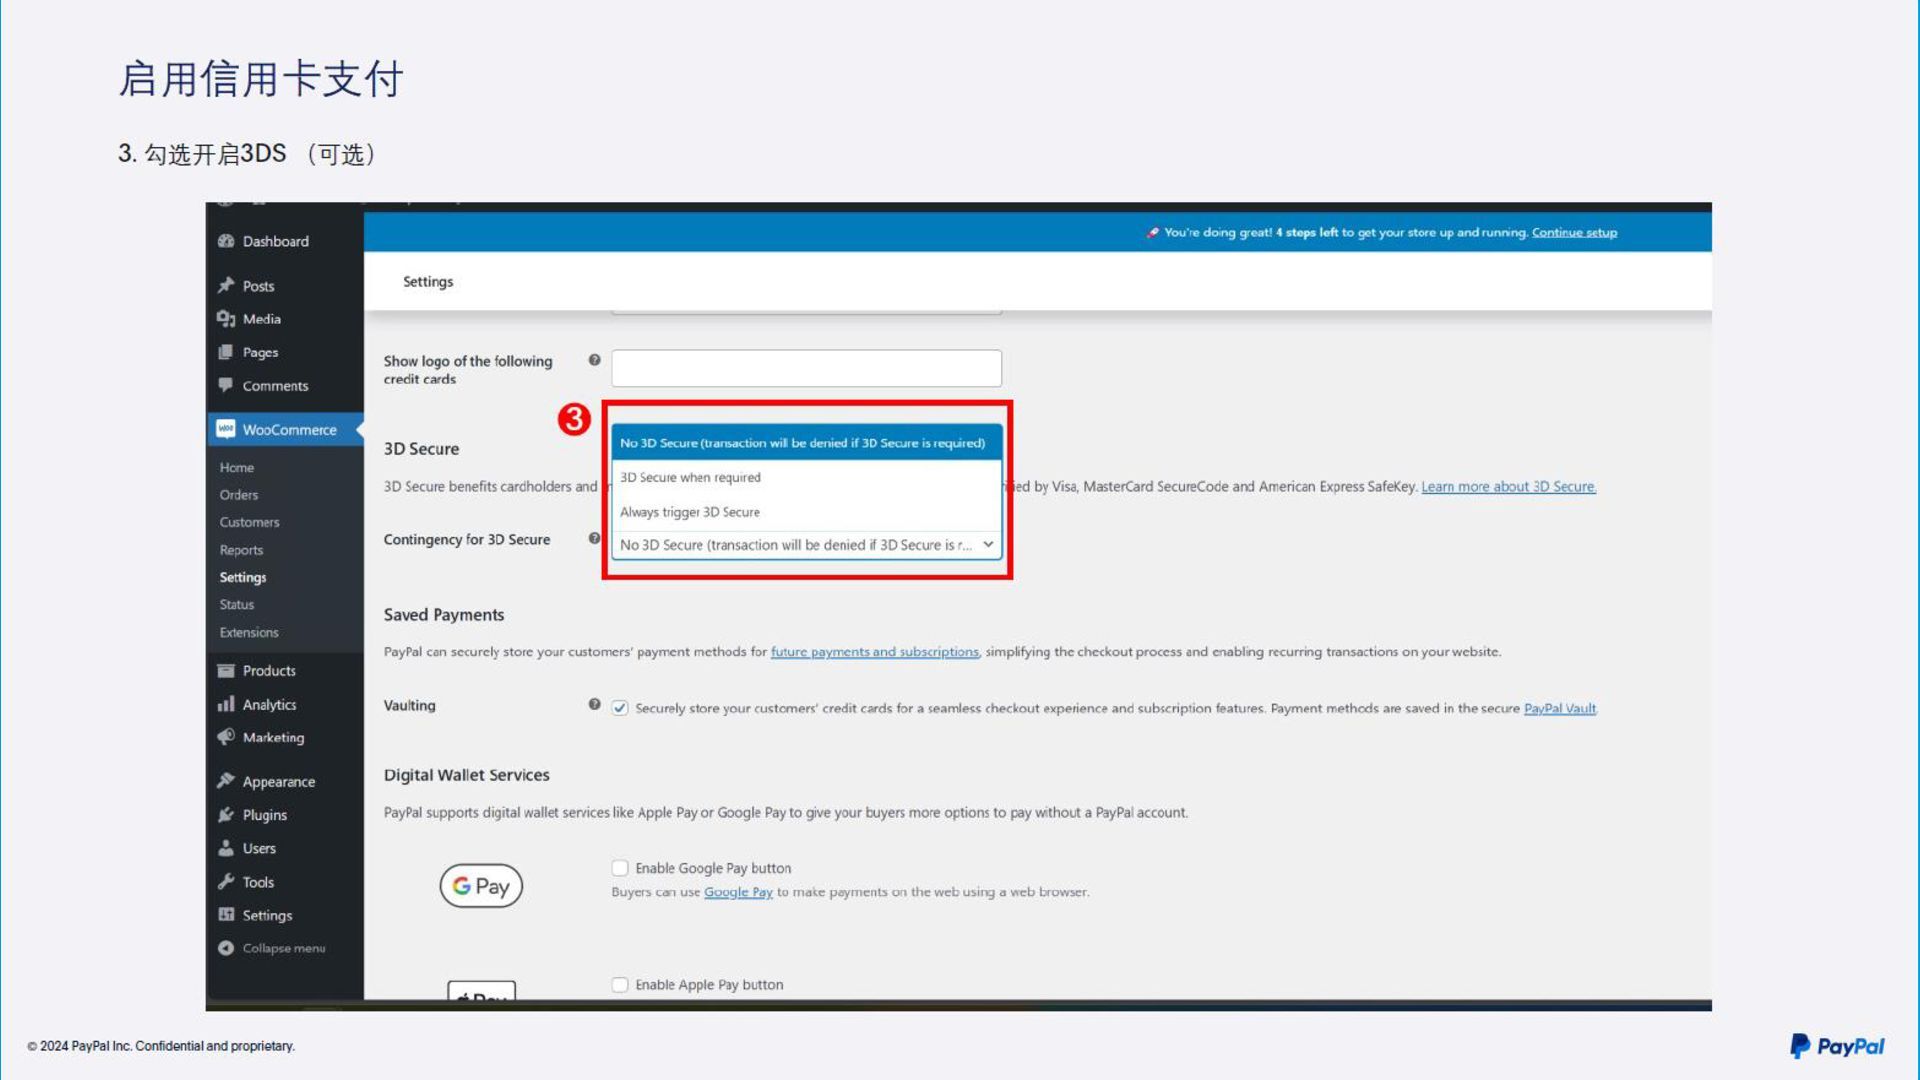Click the Tools wrench icon
The image size is (1920, 1080).
point(226,882)
